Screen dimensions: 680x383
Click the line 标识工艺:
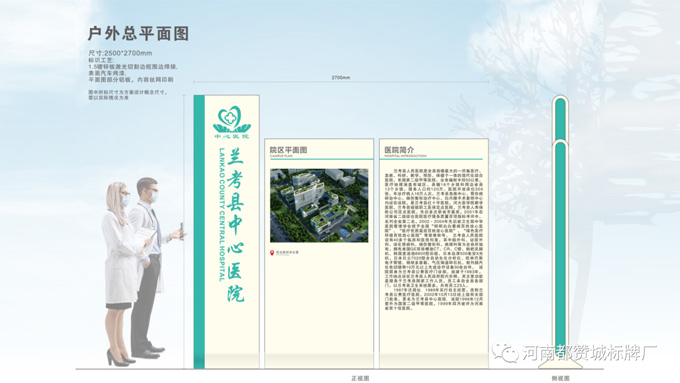(101, 60)
